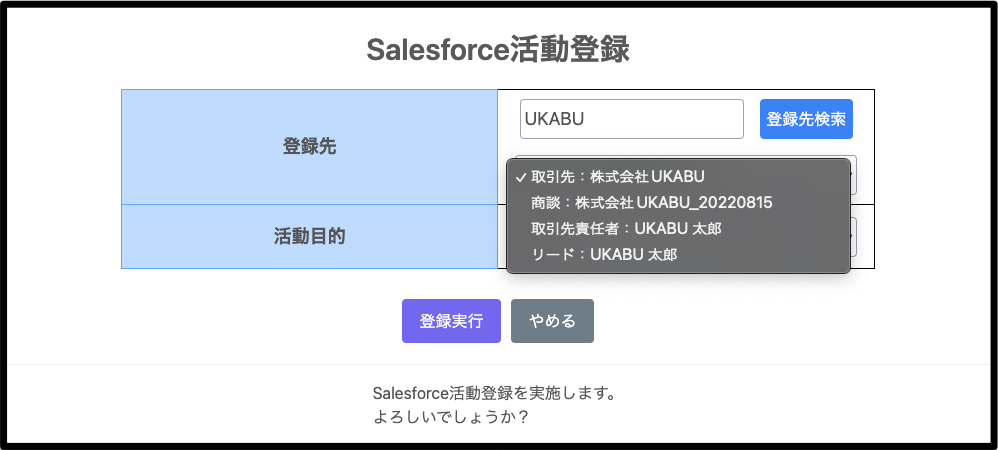Click the blue 登録先 label cell
Screen dimensions: 998x450
pos(309,146)
